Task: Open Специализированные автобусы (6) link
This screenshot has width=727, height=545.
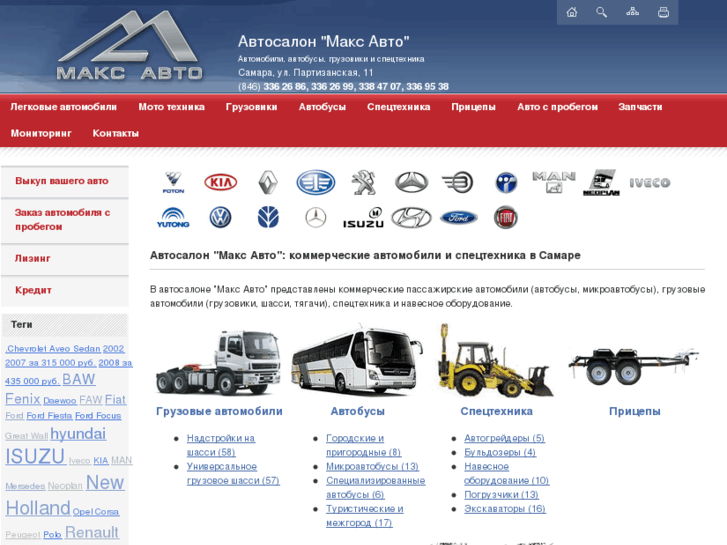Action: pos(376,487)
